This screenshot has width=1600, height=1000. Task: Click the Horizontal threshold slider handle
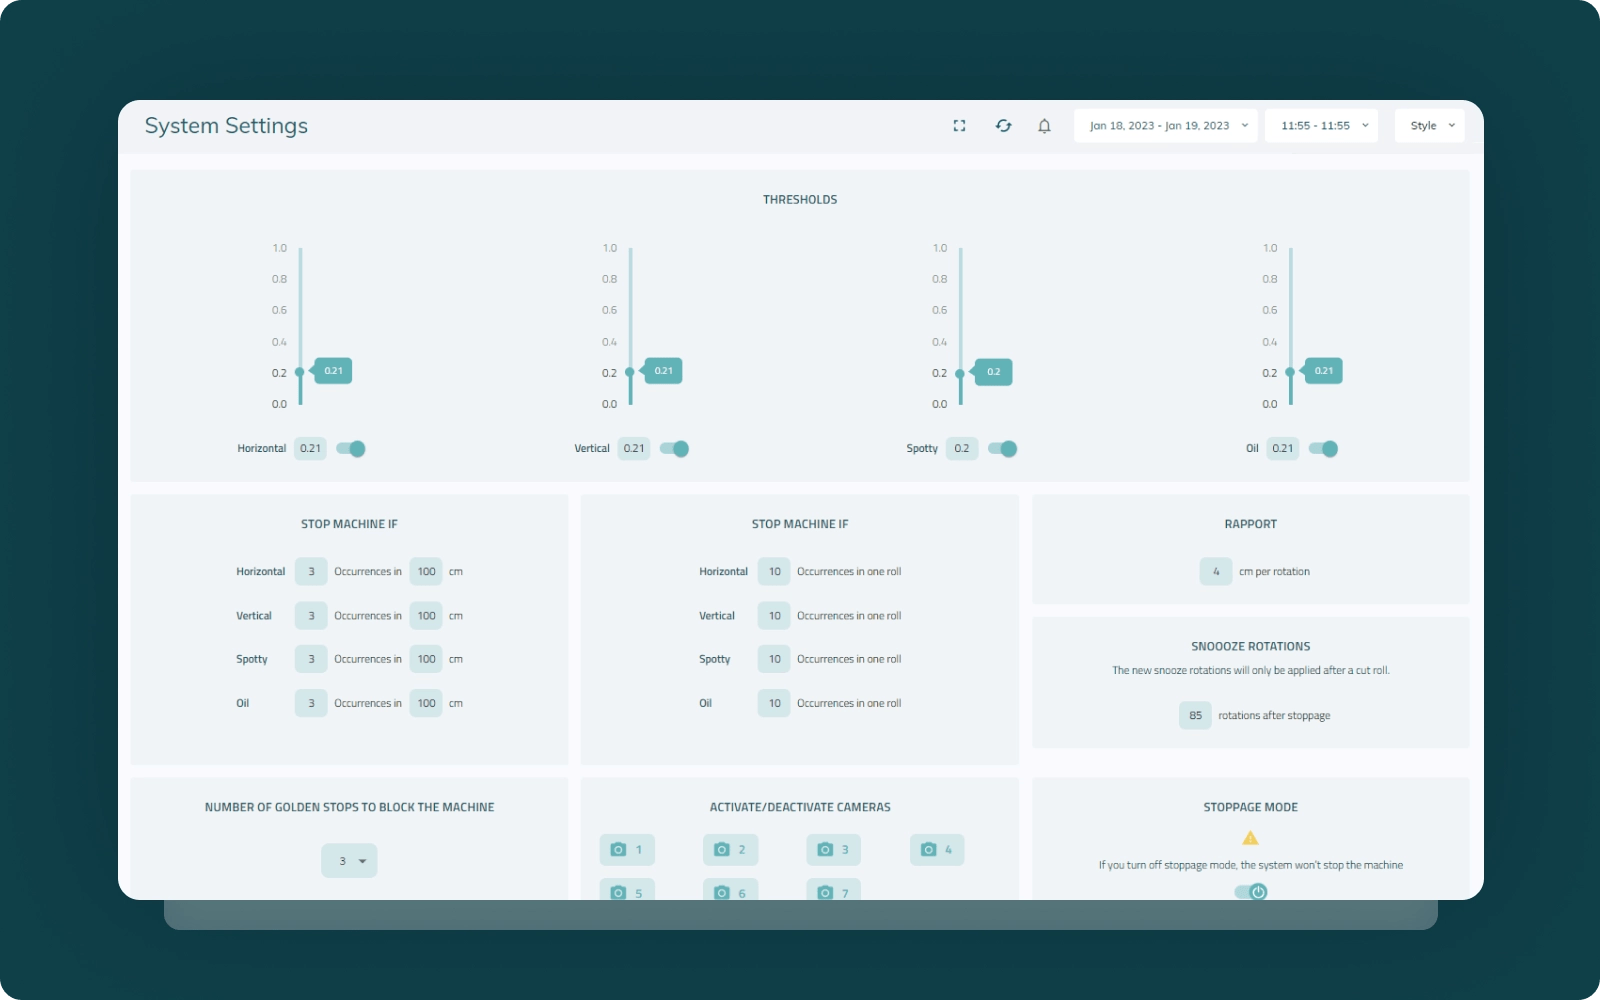pos(300,372)
